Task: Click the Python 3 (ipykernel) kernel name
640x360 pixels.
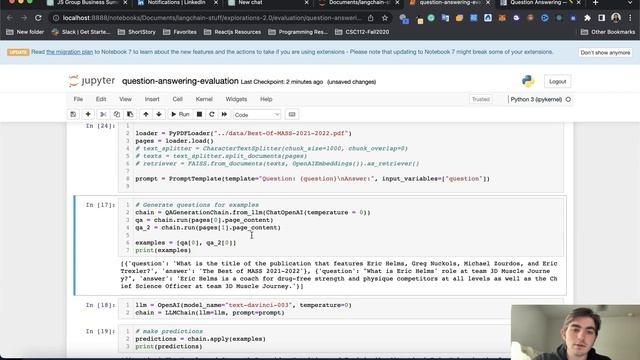Action: [x=536, y=99]
